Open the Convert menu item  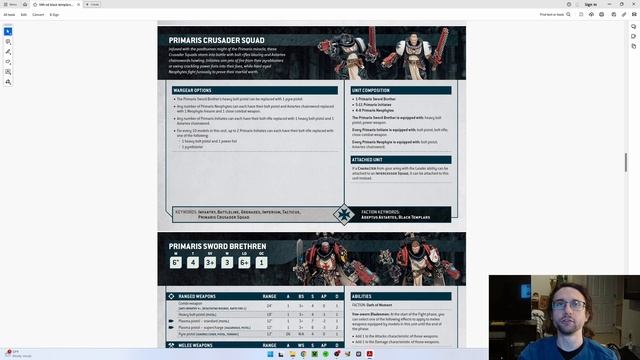[x=38, y=15]
